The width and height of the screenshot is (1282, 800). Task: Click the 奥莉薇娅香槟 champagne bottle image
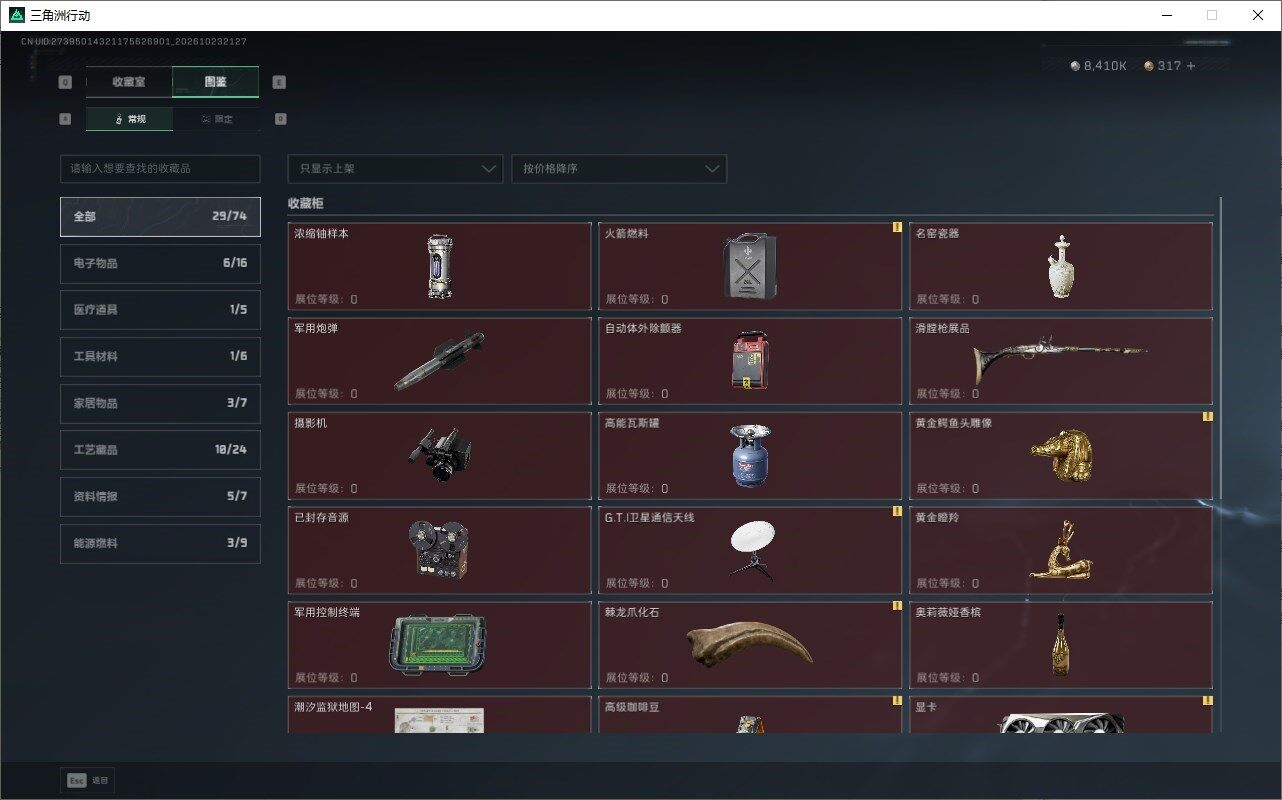coord(1060,645)
